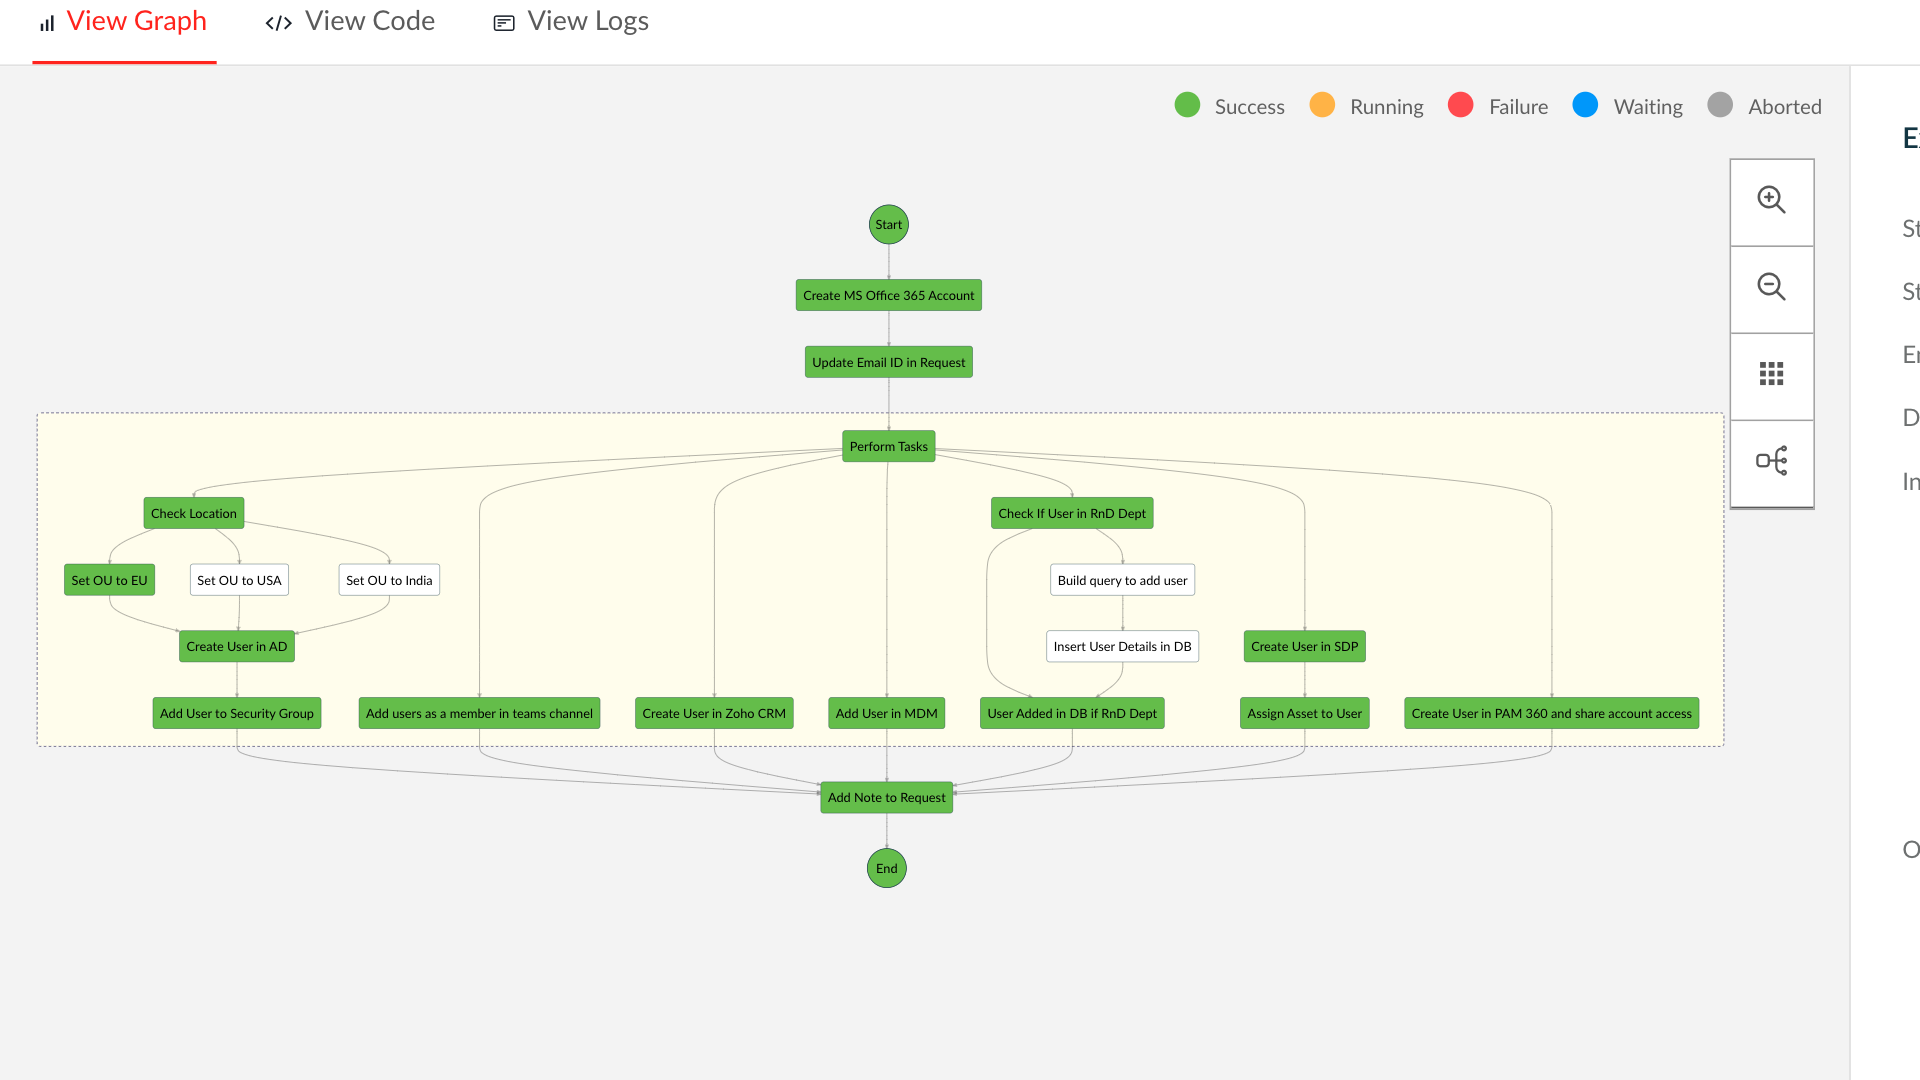Click the logs icon beside View Logs
The image size is (1920, 1080).
click(x=503, y=22)
